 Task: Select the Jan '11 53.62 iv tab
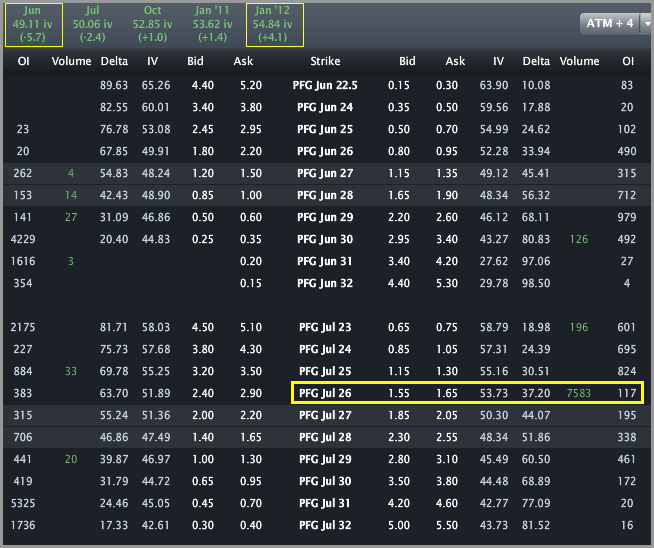click(x=212, y=25)
